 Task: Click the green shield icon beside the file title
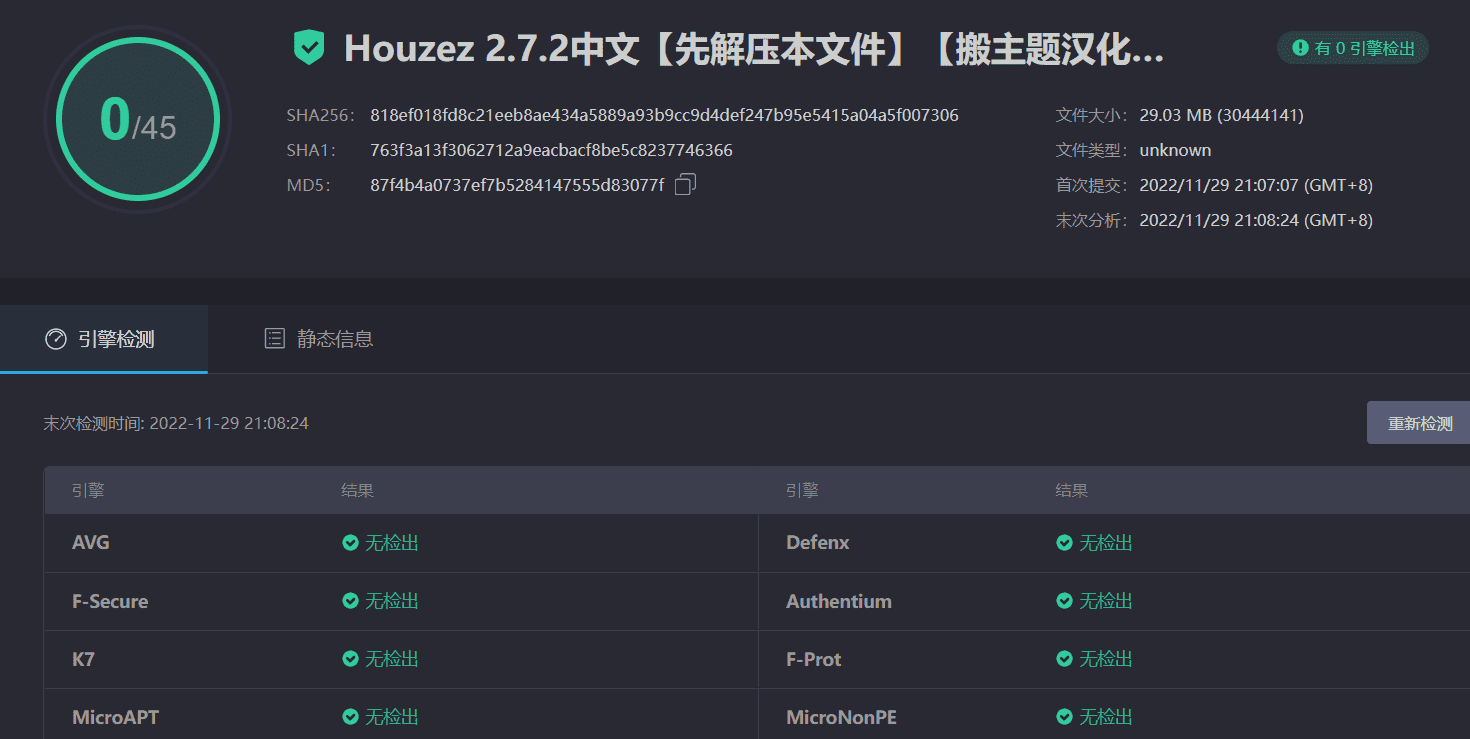(x=309, y=48)
